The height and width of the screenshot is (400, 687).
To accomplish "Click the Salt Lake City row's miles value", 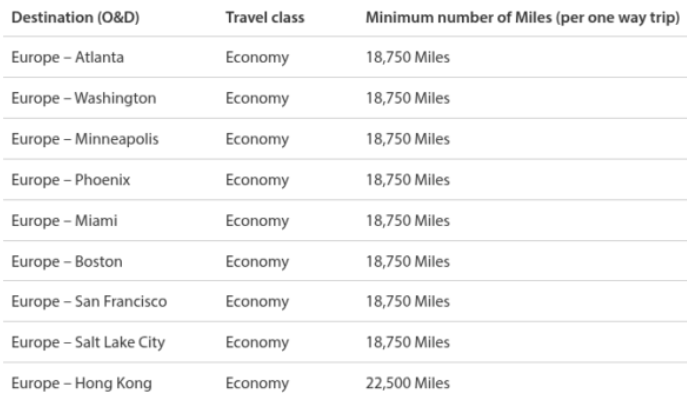I will [x=408, y=343].
